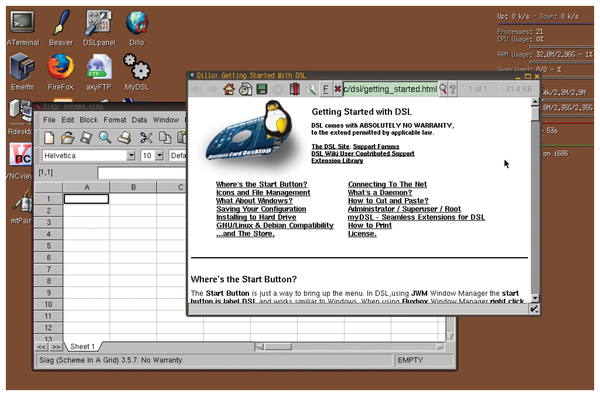Click column B header in Siag
This screenshot has height=396, width=600.
click(133, 187)
